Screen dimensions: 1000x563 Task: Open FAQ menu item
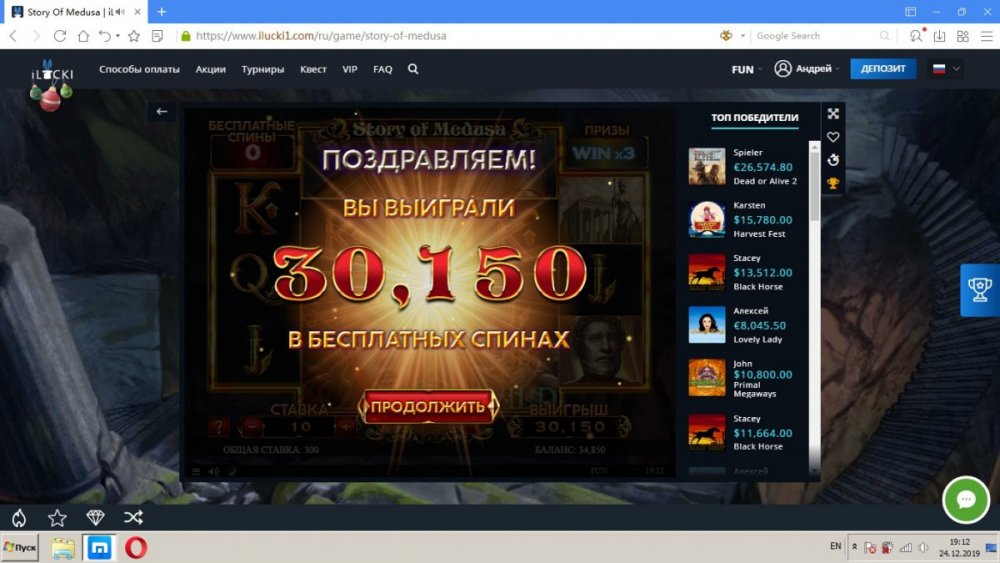[383, 69]
